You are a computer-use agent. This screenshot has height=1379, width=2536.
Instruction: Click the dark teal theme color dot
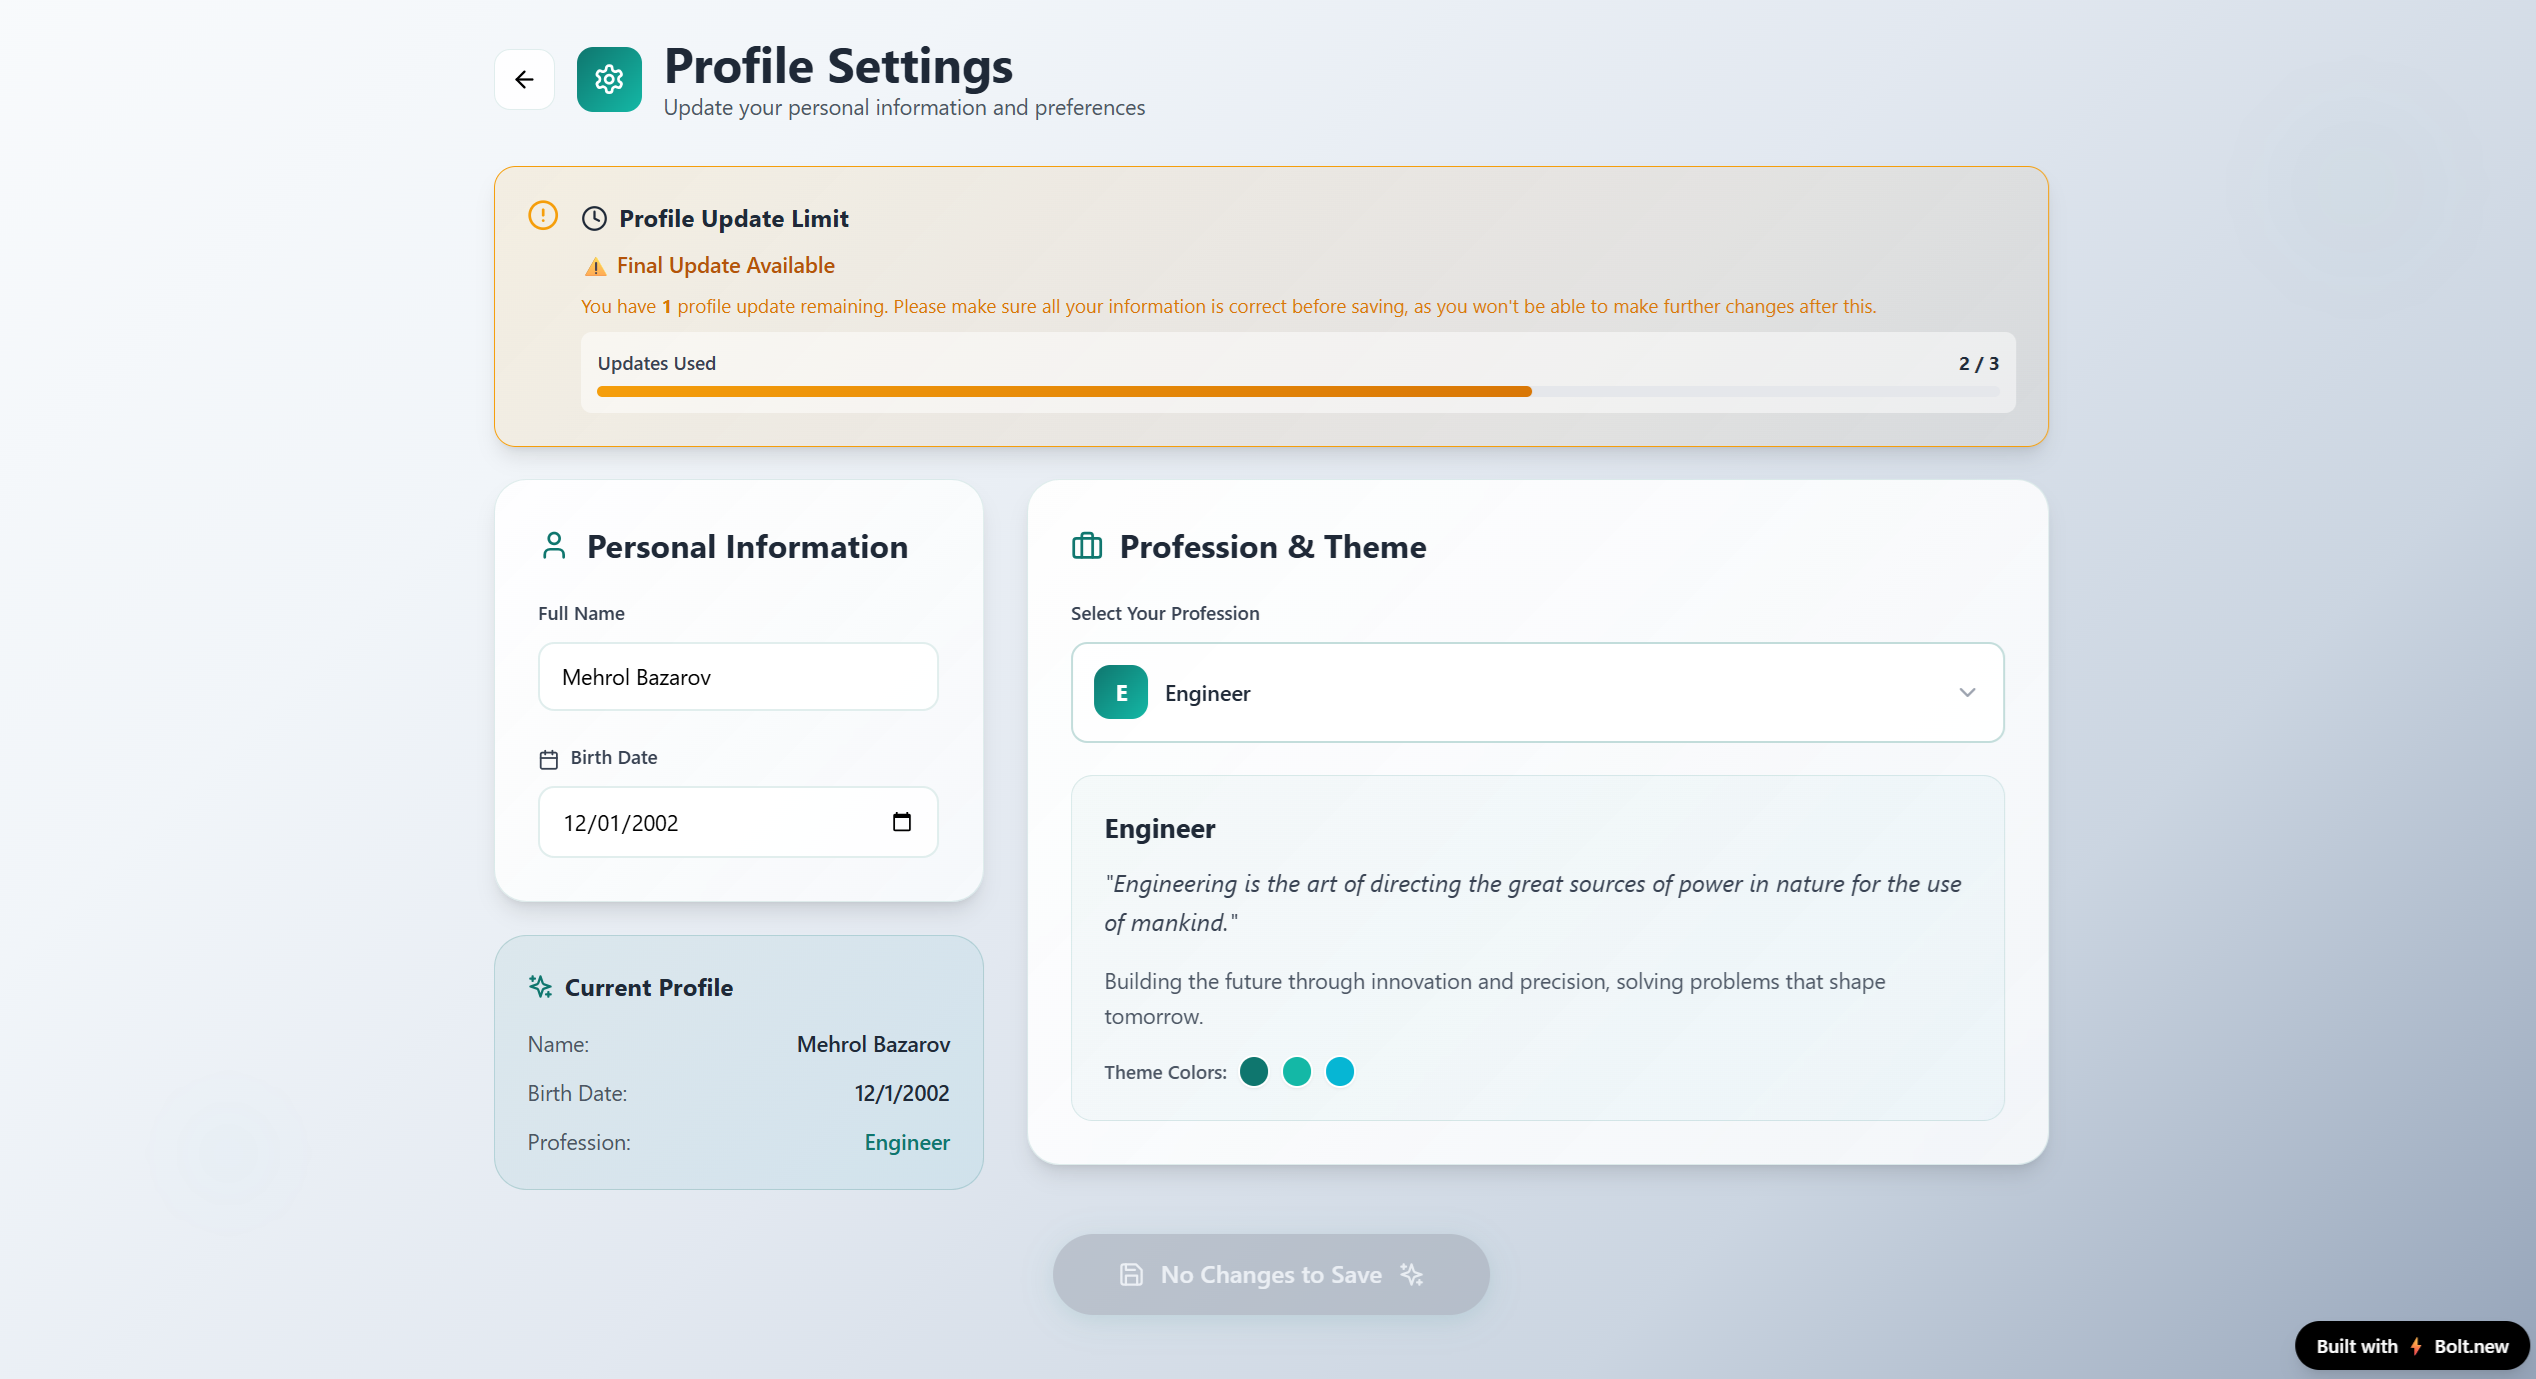click(x=1254, y=1072)
